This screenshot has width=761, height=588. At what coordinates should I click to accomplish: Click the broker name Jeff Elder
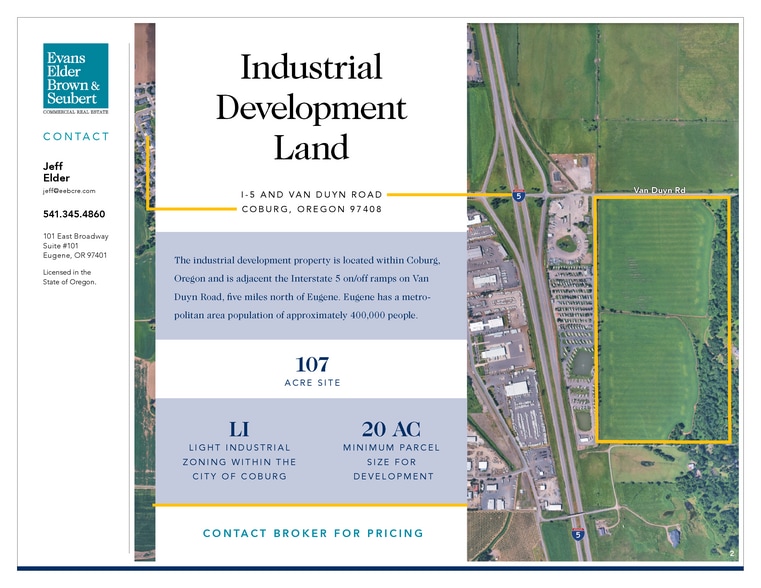[56, 172]
